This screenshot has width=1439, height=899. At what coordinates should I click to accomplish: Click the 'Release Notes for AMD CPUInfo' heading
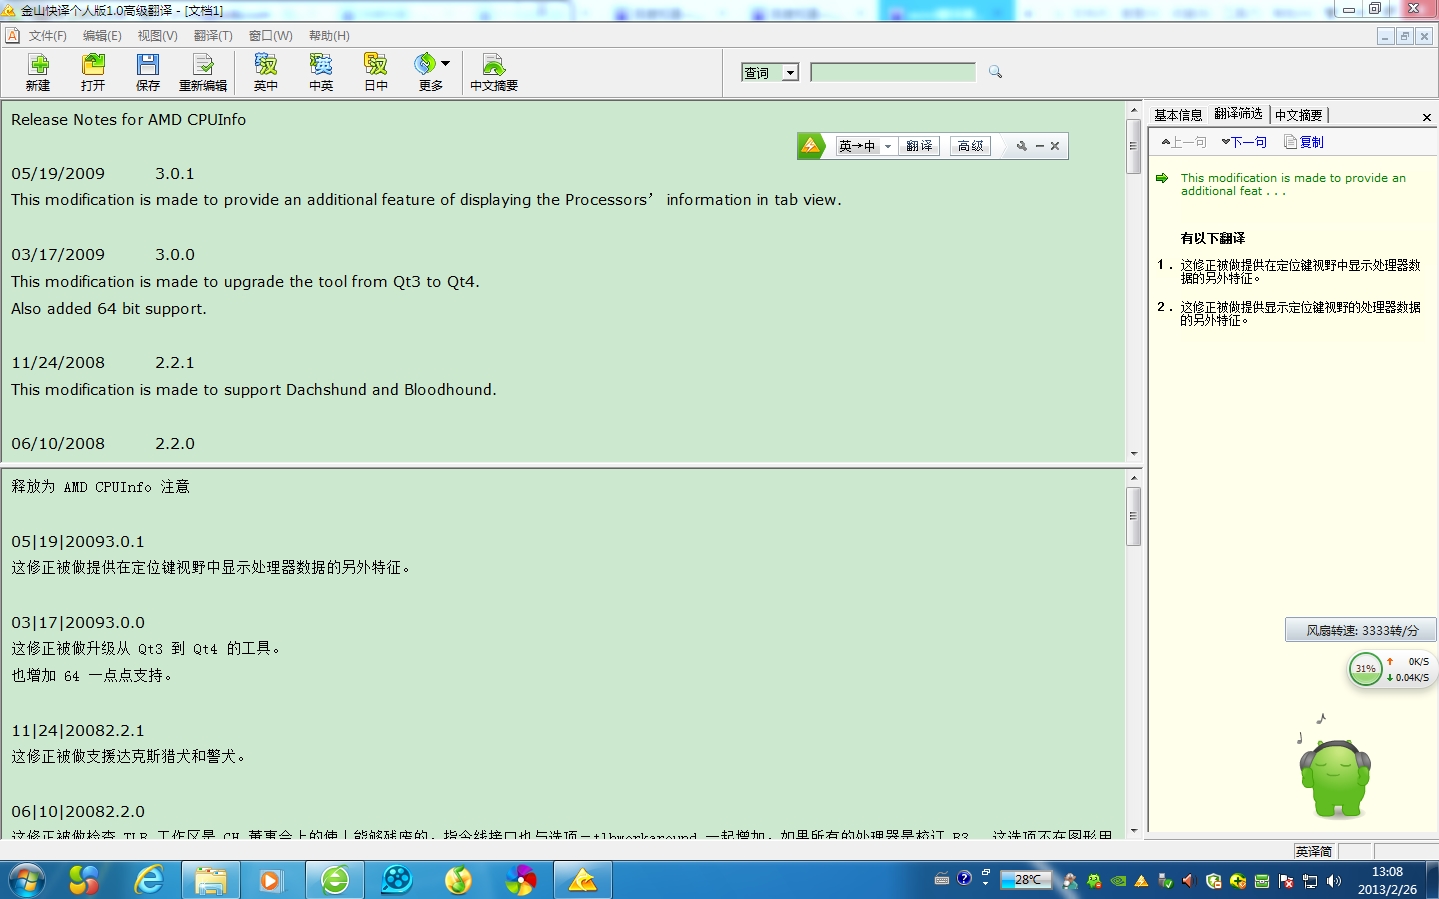pos(128,120)
